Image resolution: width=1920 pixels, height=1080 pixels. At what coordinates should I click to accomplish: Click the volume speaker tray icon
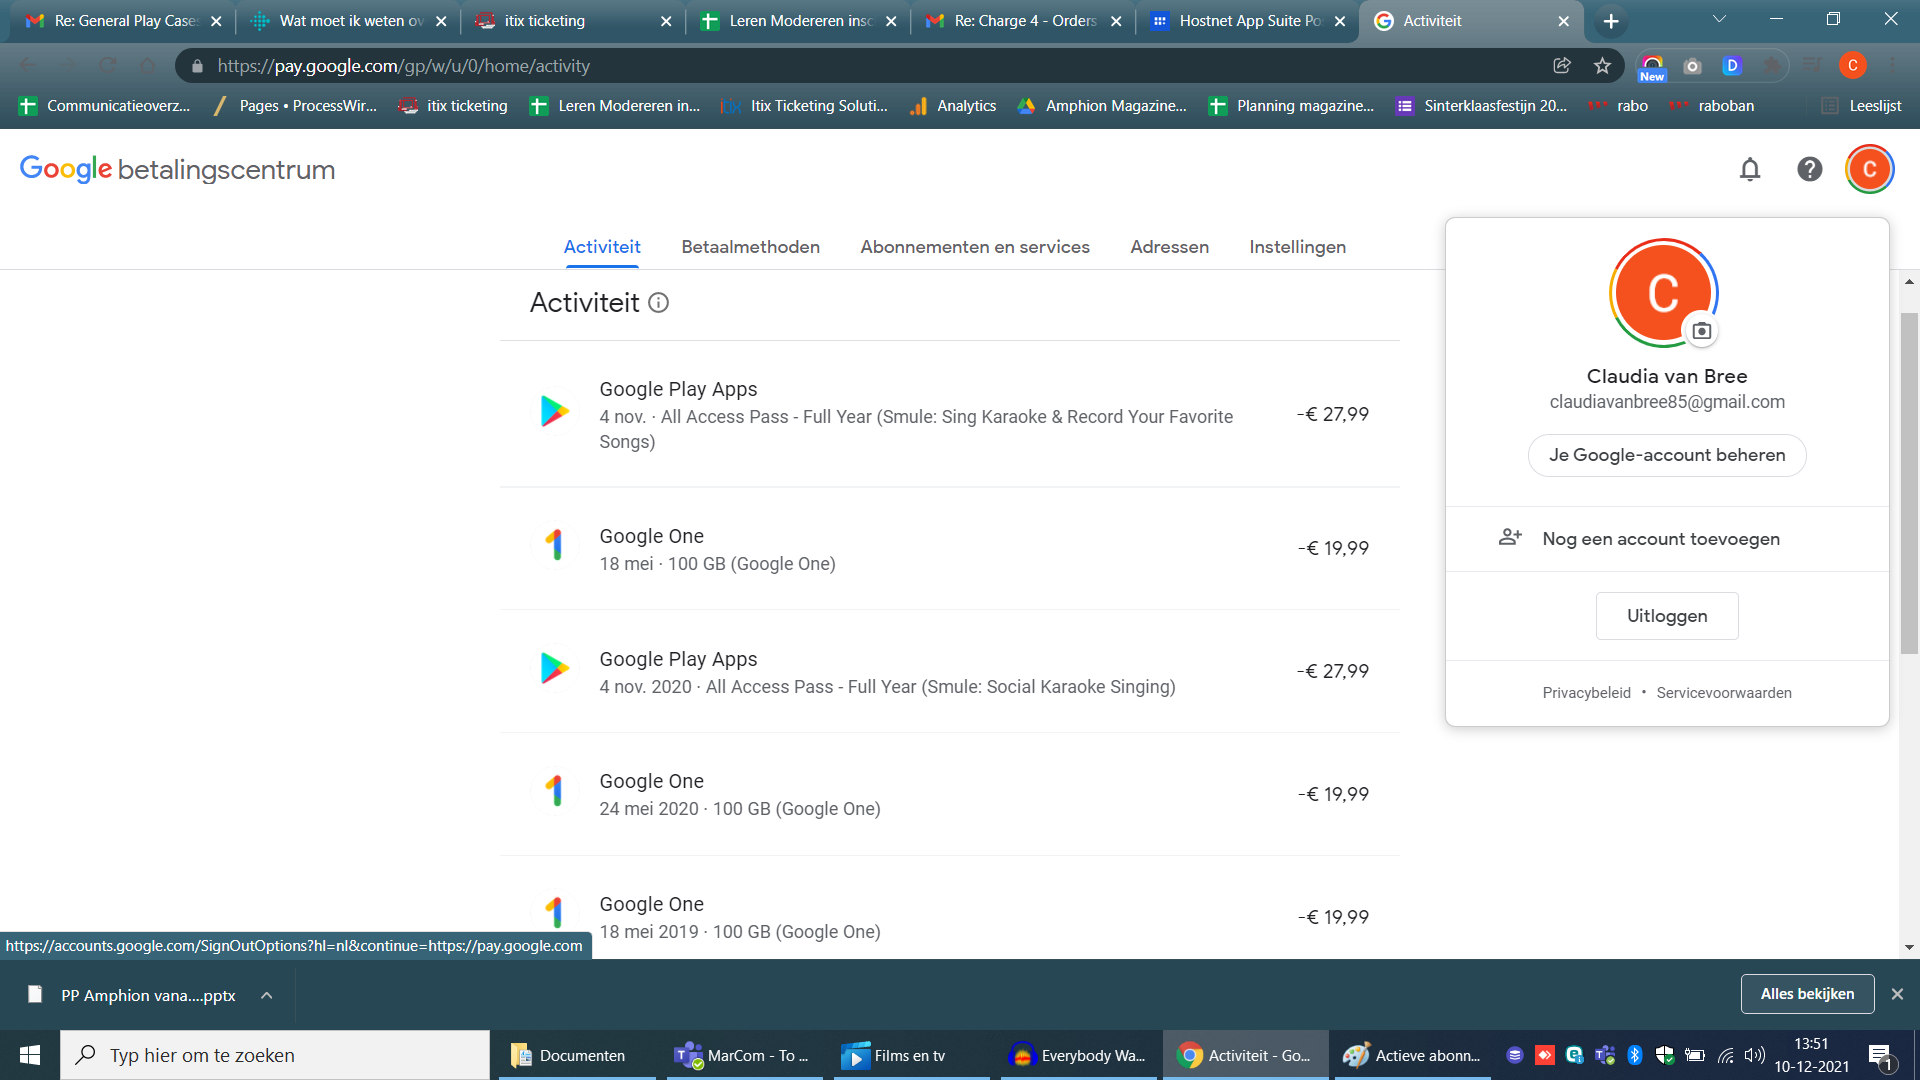pos(1755,1055)
